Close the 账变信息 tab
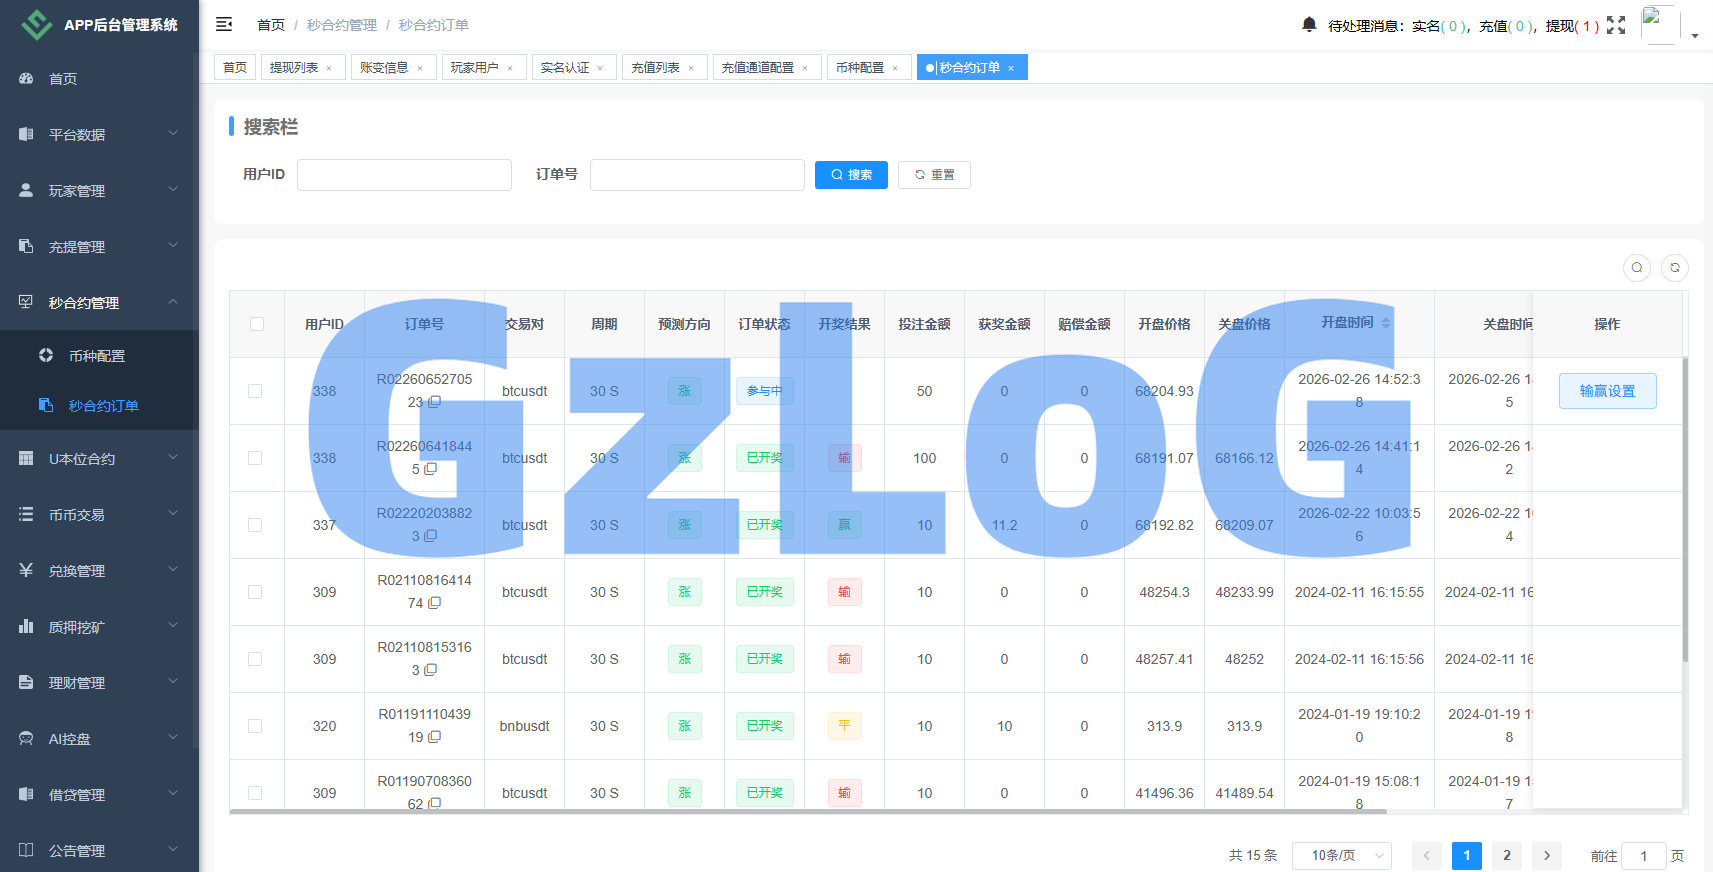 click(420, 68)
